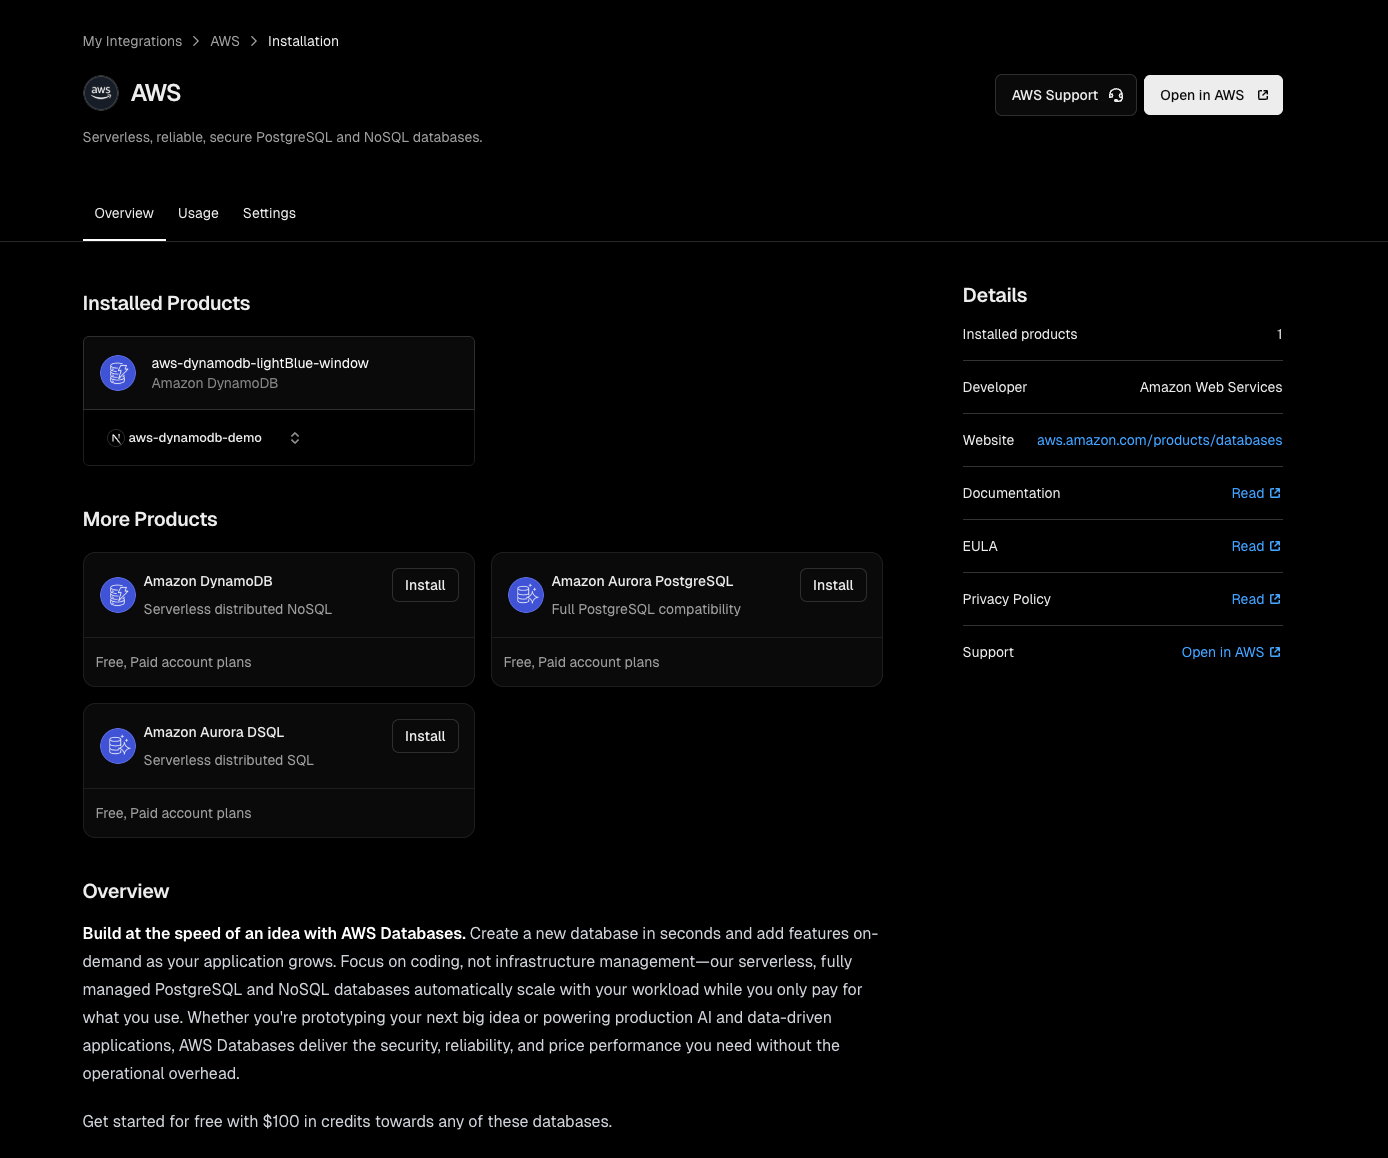Viewport: 1388px width, 1158px height.
Task: Click the Amazon Aurora PostgreSQL product icon
Action: 526,595
